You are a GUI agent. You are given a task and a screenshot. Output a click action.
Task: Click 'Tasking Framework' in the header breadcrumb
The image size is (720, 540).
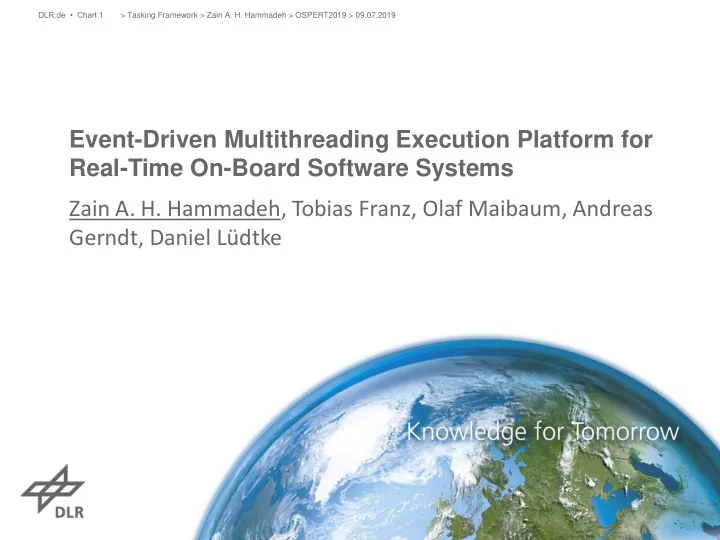click(x=162, y=15)
